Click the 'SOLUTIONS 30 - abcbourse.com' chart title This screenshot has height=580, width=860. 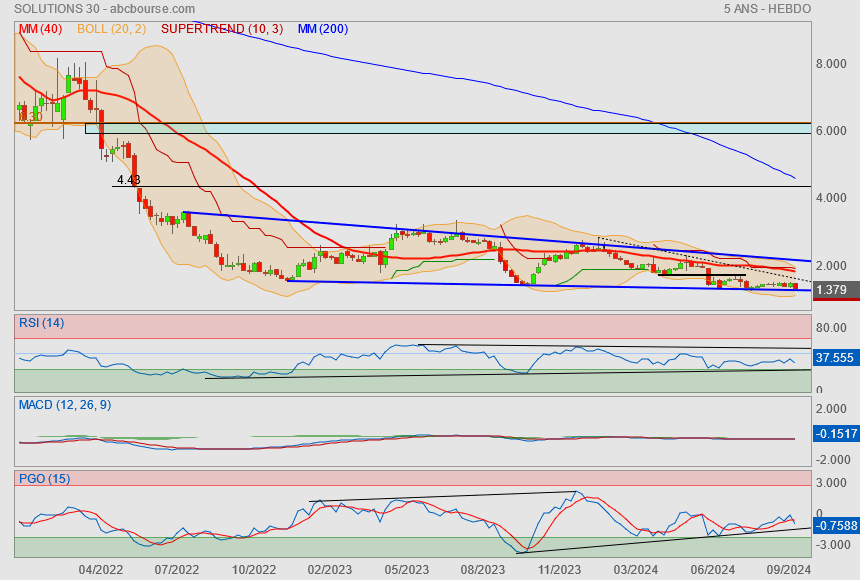pyautogui.click(x=104, y=9)
